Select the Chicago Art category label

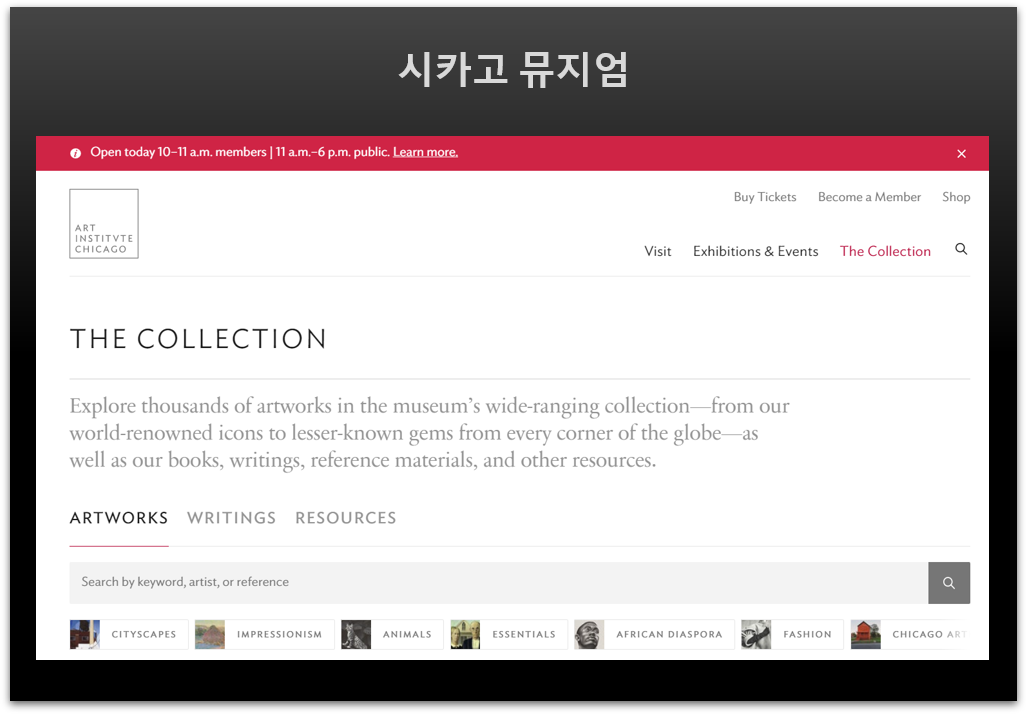click(x=929, y=634)
